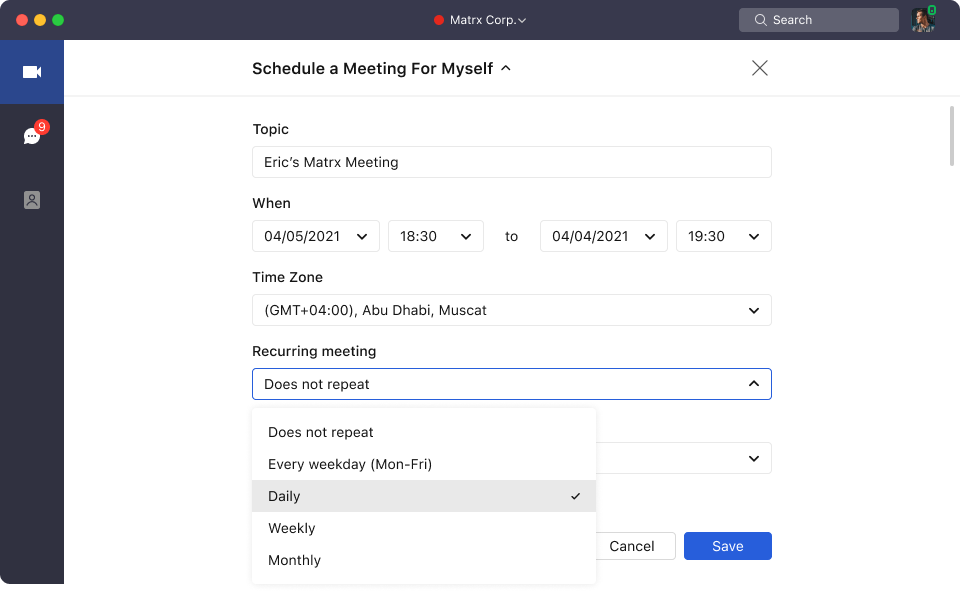
Task: Open the start date 04/05/2021 dropdown
Action: pos(315,236)
